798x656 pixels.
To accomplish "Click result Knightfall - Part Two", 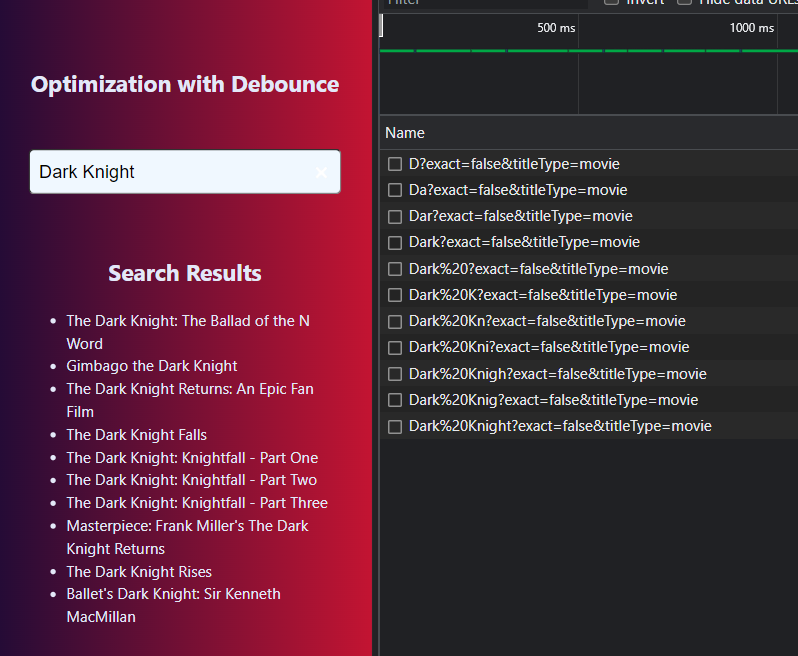I will coord(191,480).
